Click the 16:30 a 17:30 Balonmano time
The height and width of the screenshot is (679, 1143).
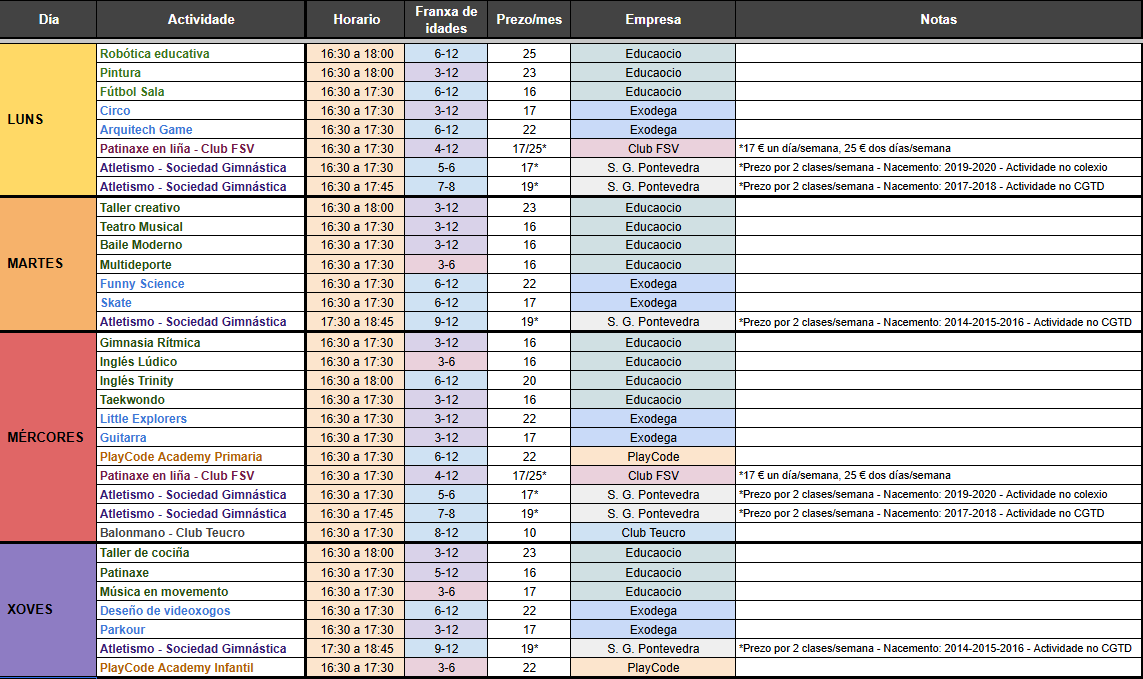tap(356, 532)
